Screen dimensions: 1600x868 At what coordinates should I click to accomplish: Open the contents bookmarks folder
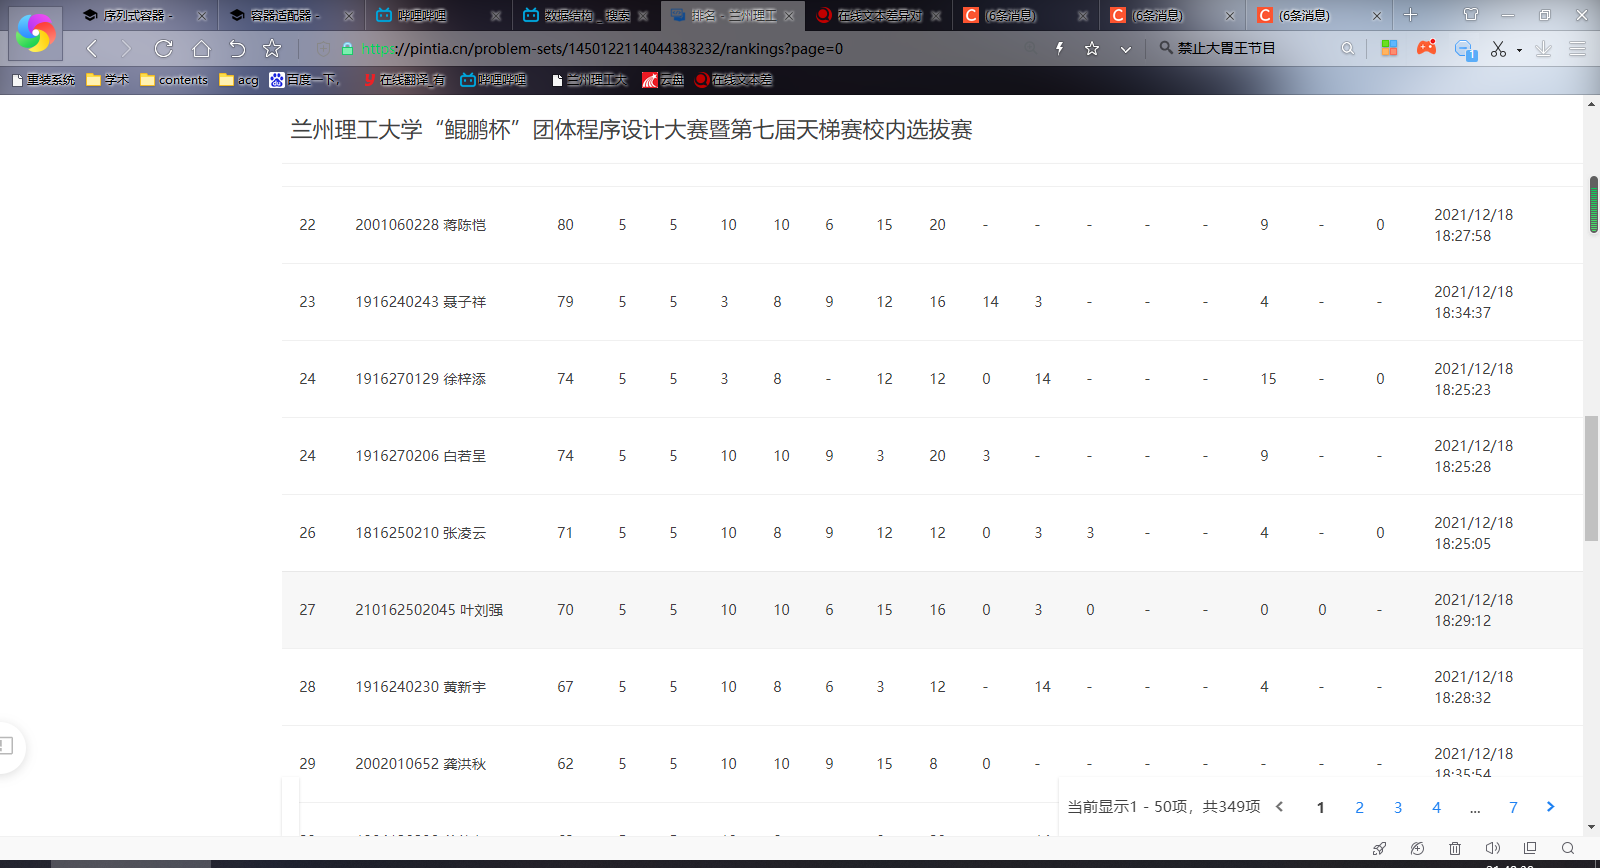tap(174, 80)
